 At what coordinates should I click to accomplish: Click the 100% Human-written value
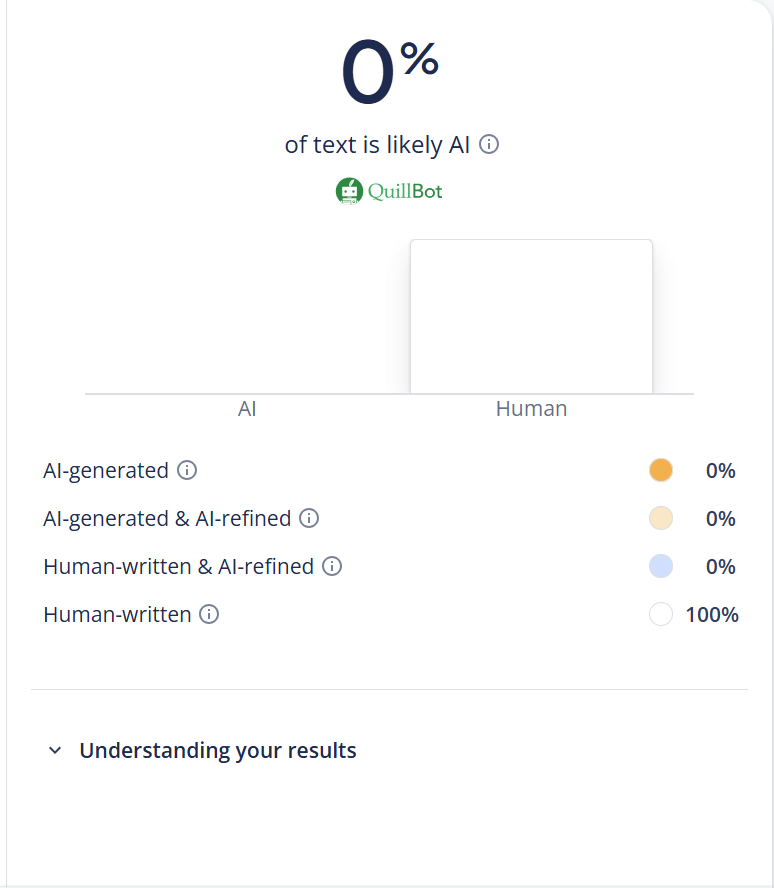click(712, 614)
